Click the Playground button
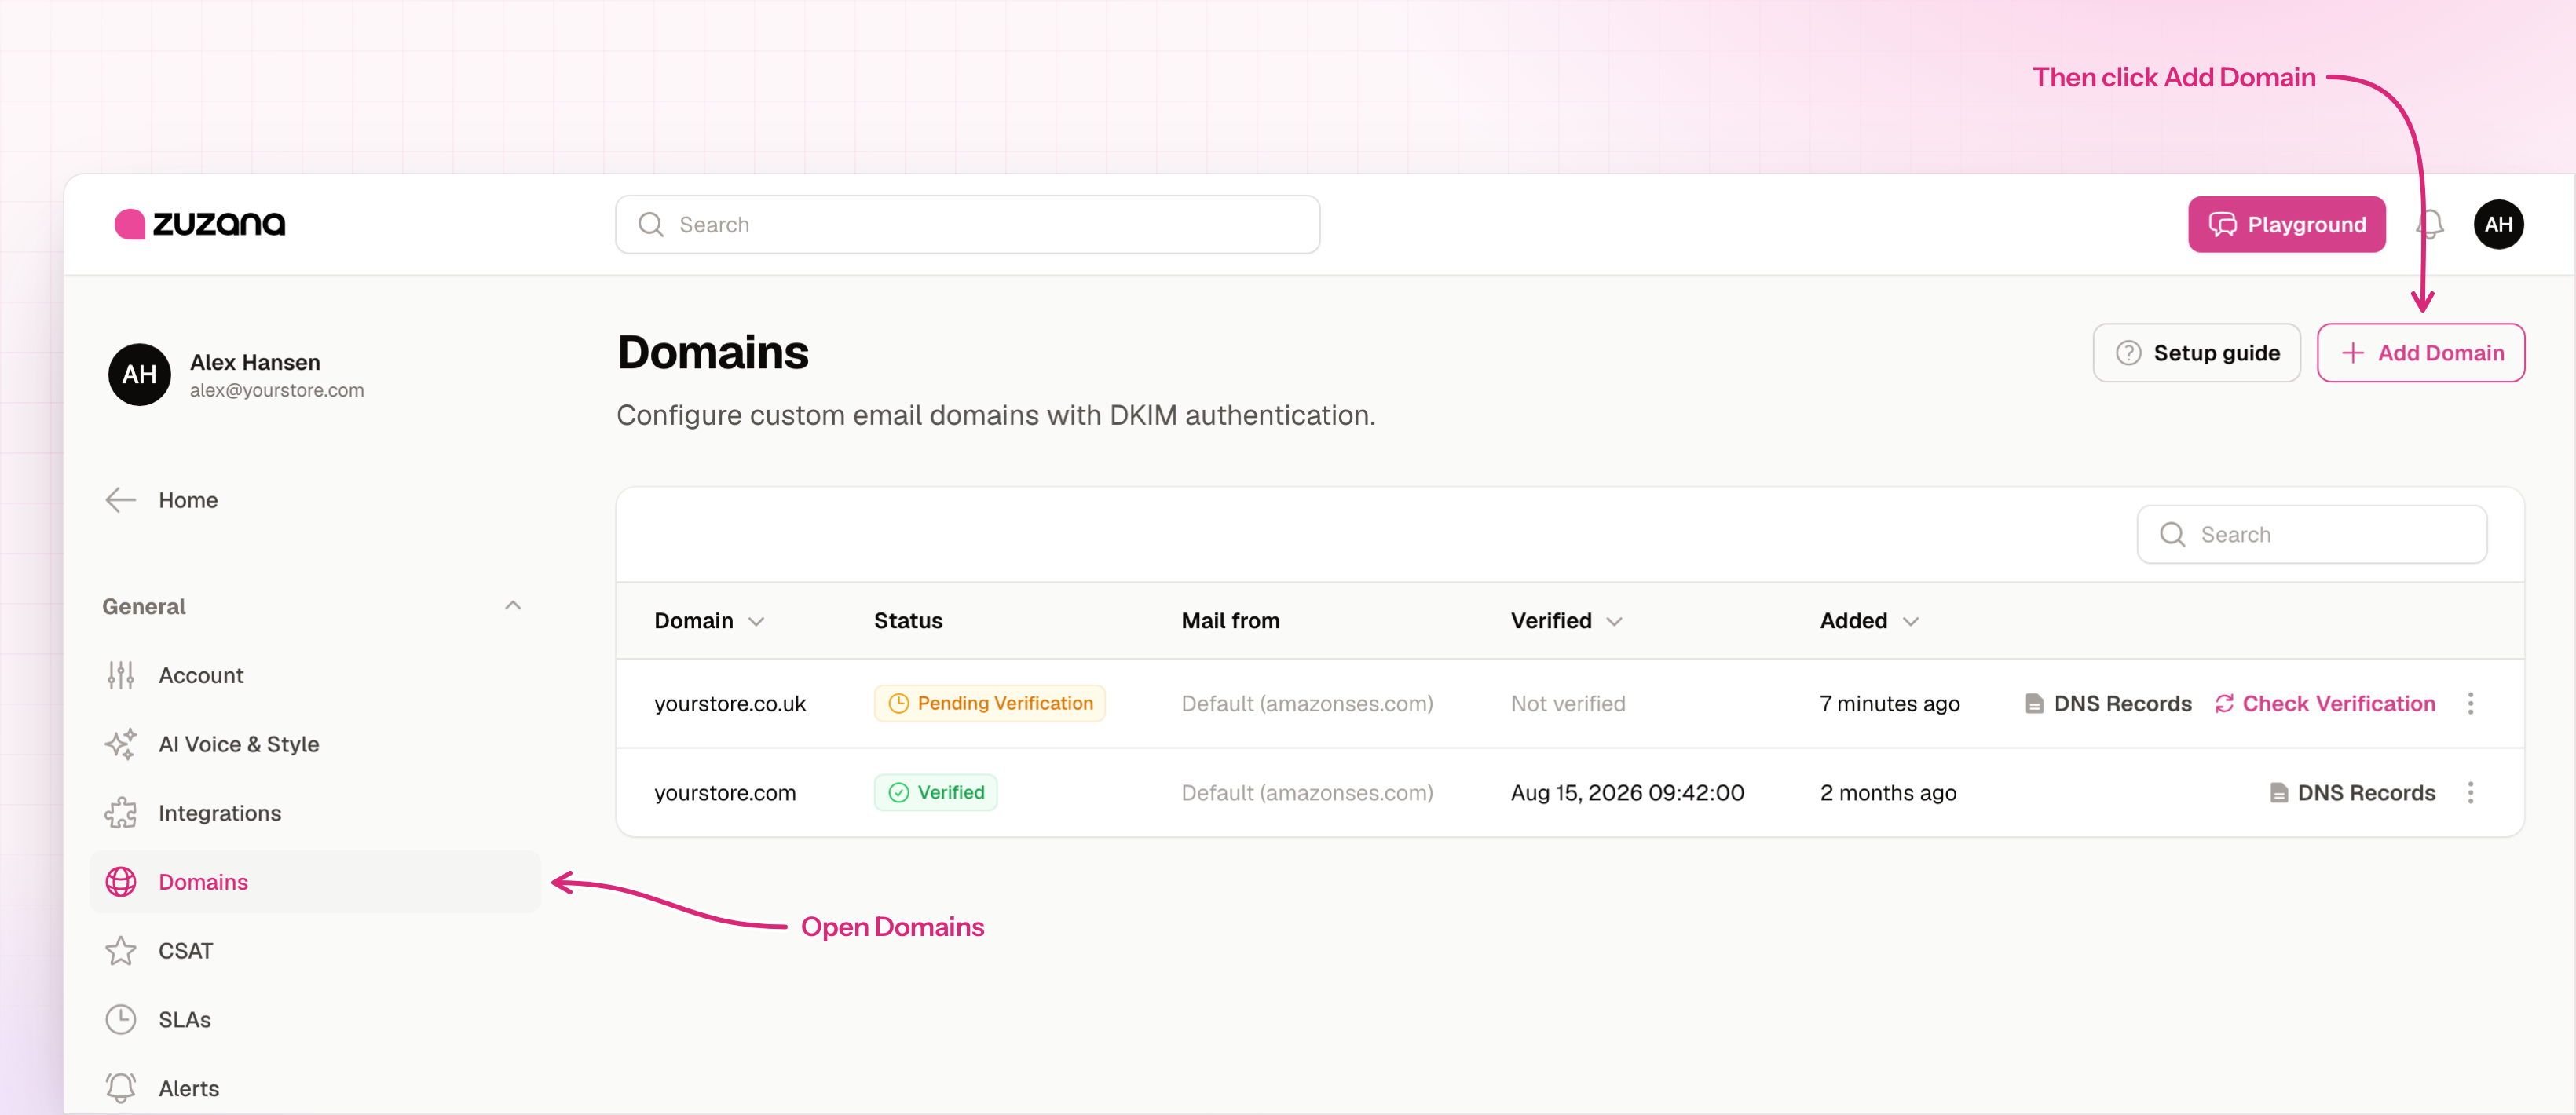 click(x=2286, y=224)
